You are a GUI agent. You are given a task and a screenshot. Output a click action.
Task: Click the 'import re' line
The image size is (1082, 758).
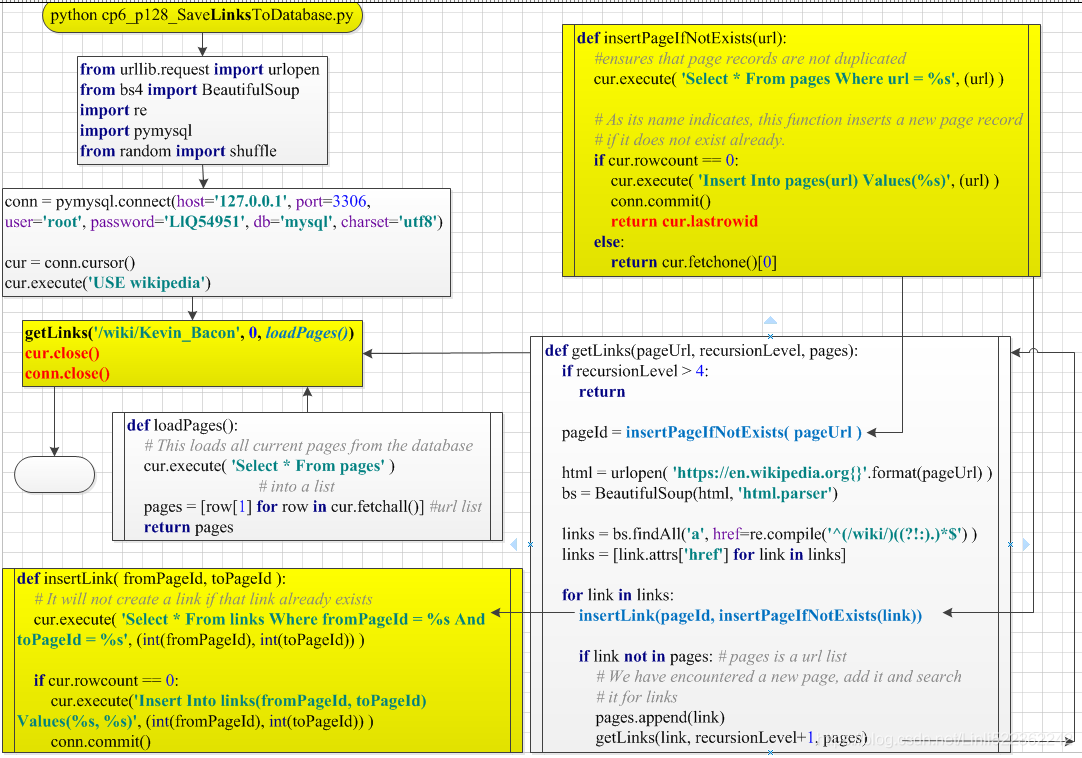point(113,110)
